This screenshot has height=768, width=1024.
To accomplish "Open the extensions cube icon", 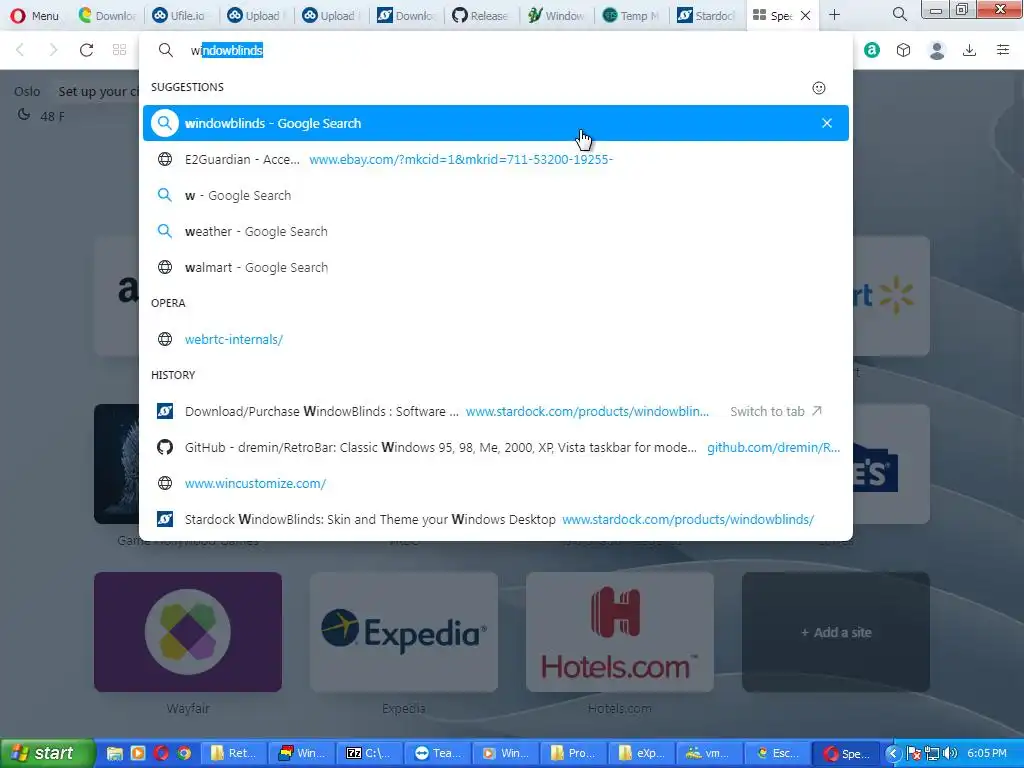I will click(904, 50).
